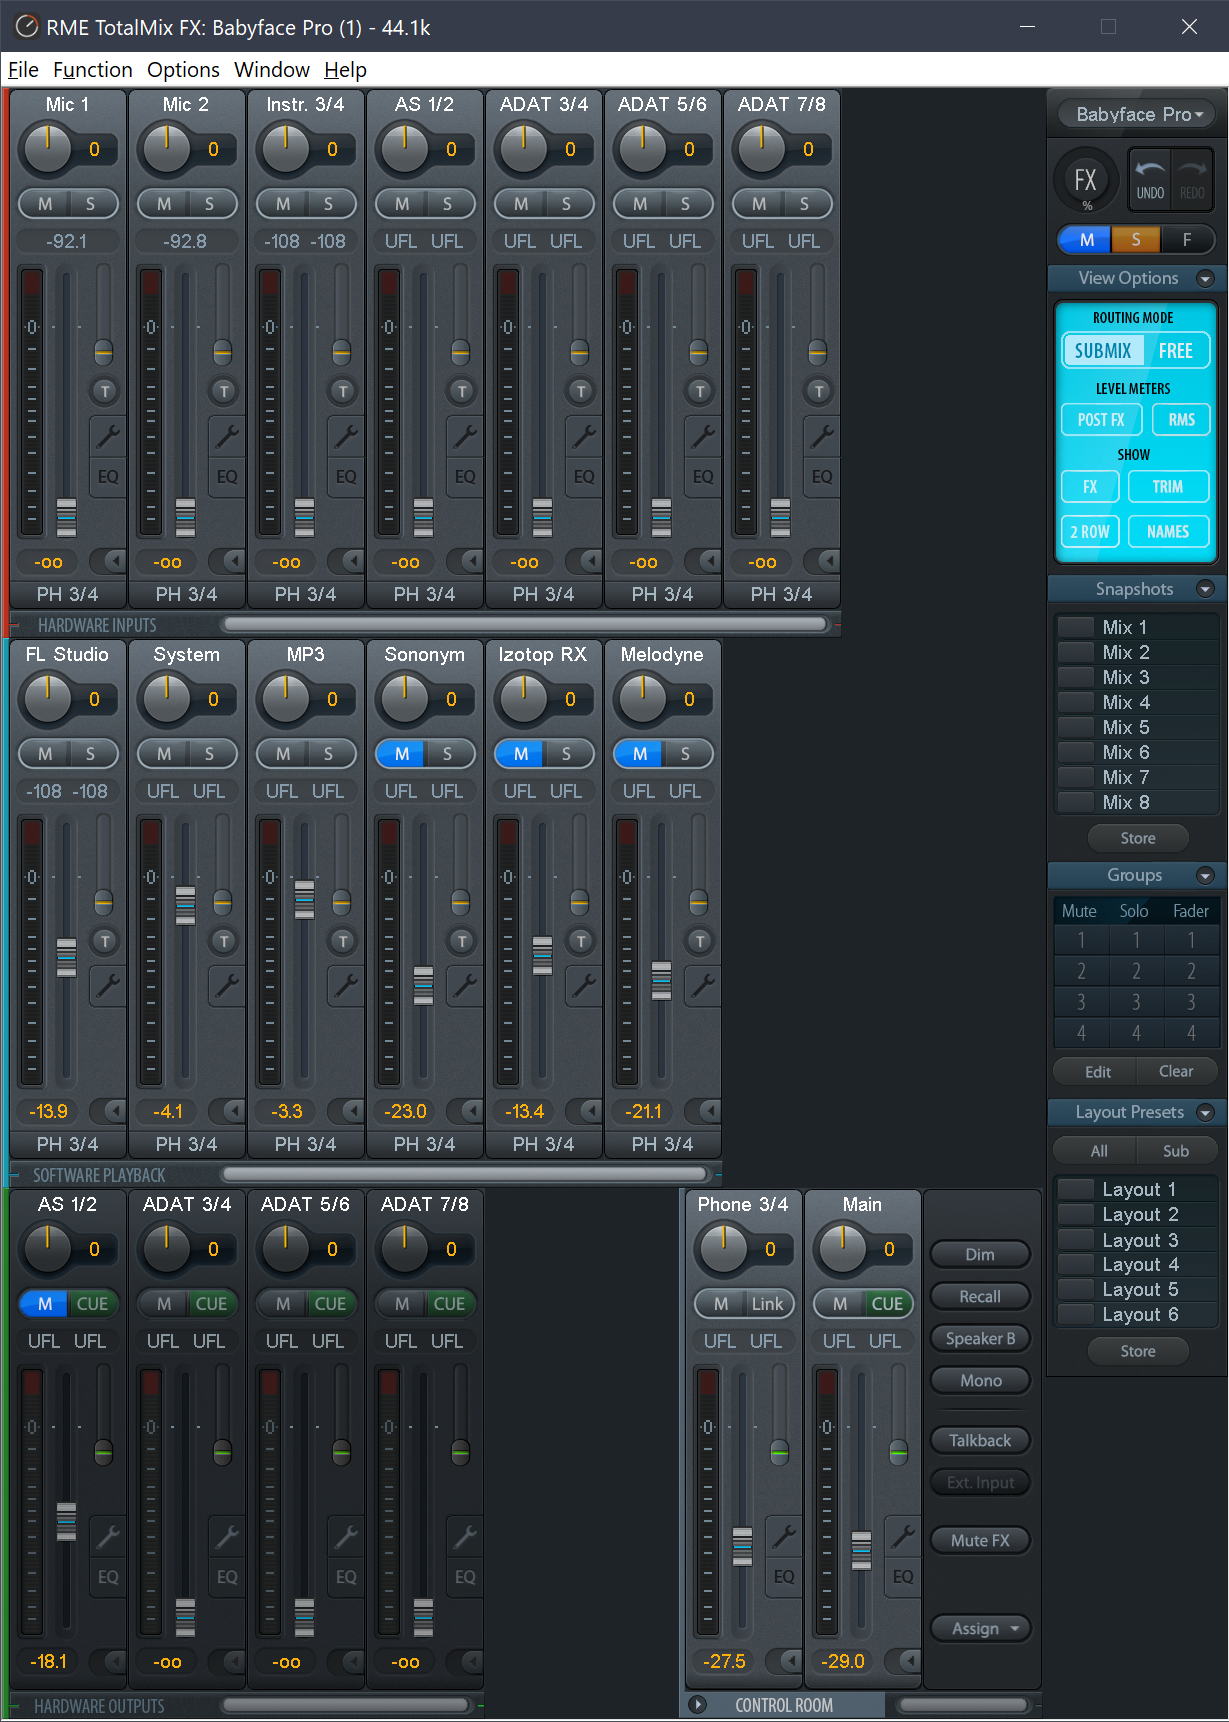Image resolution: width=1229 pixels, height=1722 pixels.
Task: Click Mic 1 PH 3/4 routing label
Action: (67, 594)
